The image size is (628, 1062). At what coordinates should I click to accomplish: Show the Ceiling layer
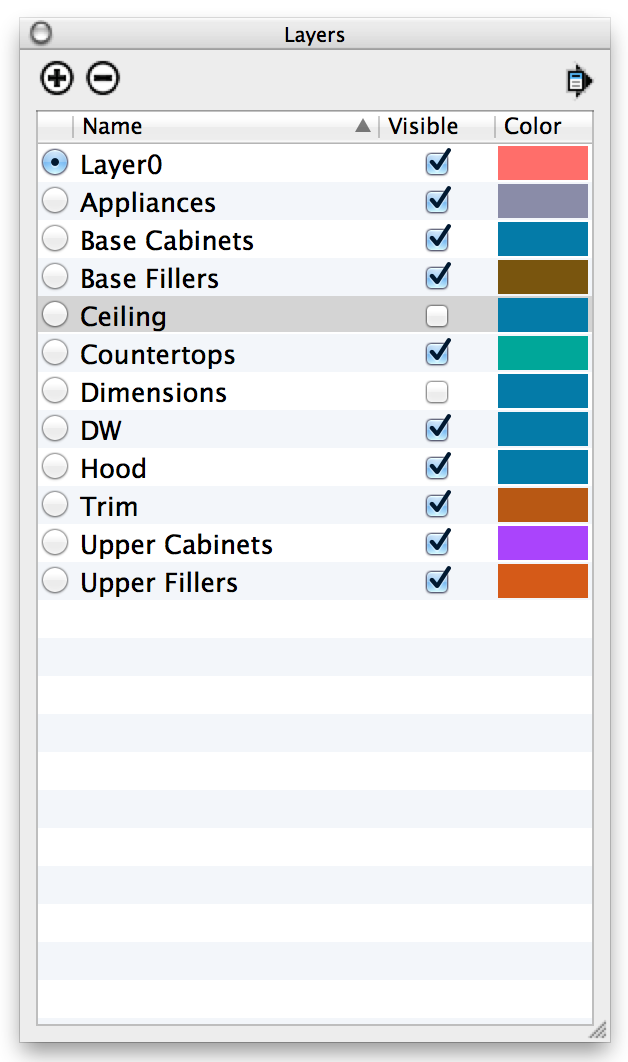pos(437,317)
